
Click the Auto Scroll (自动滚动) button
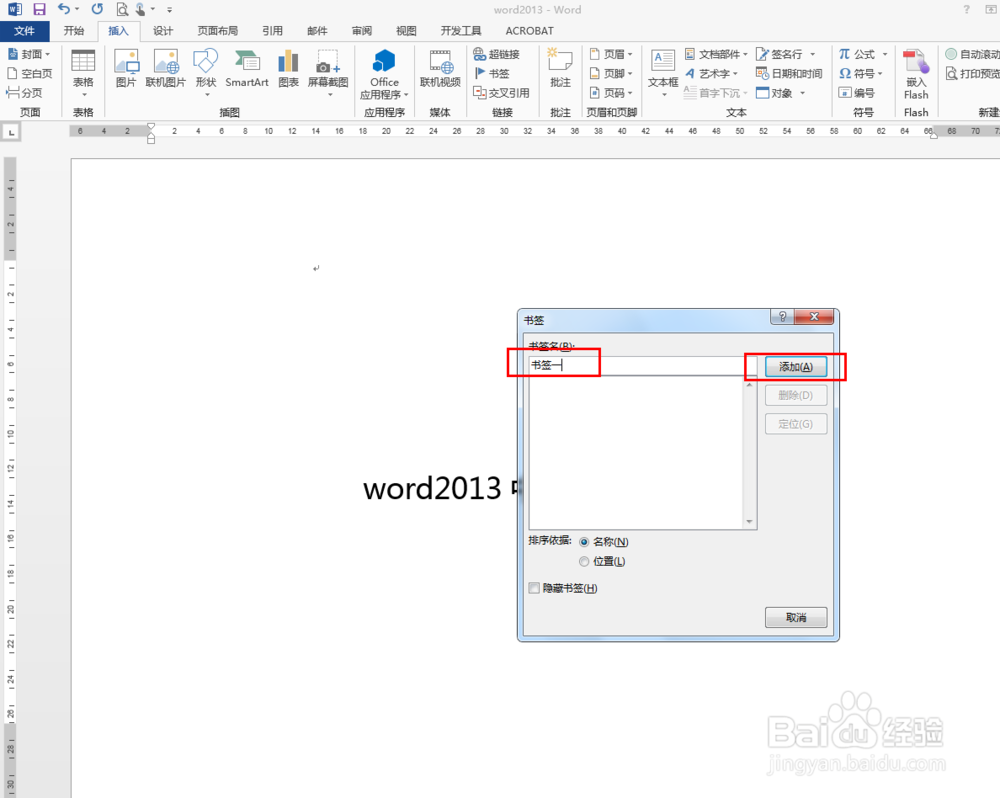[x=972, y=54]
